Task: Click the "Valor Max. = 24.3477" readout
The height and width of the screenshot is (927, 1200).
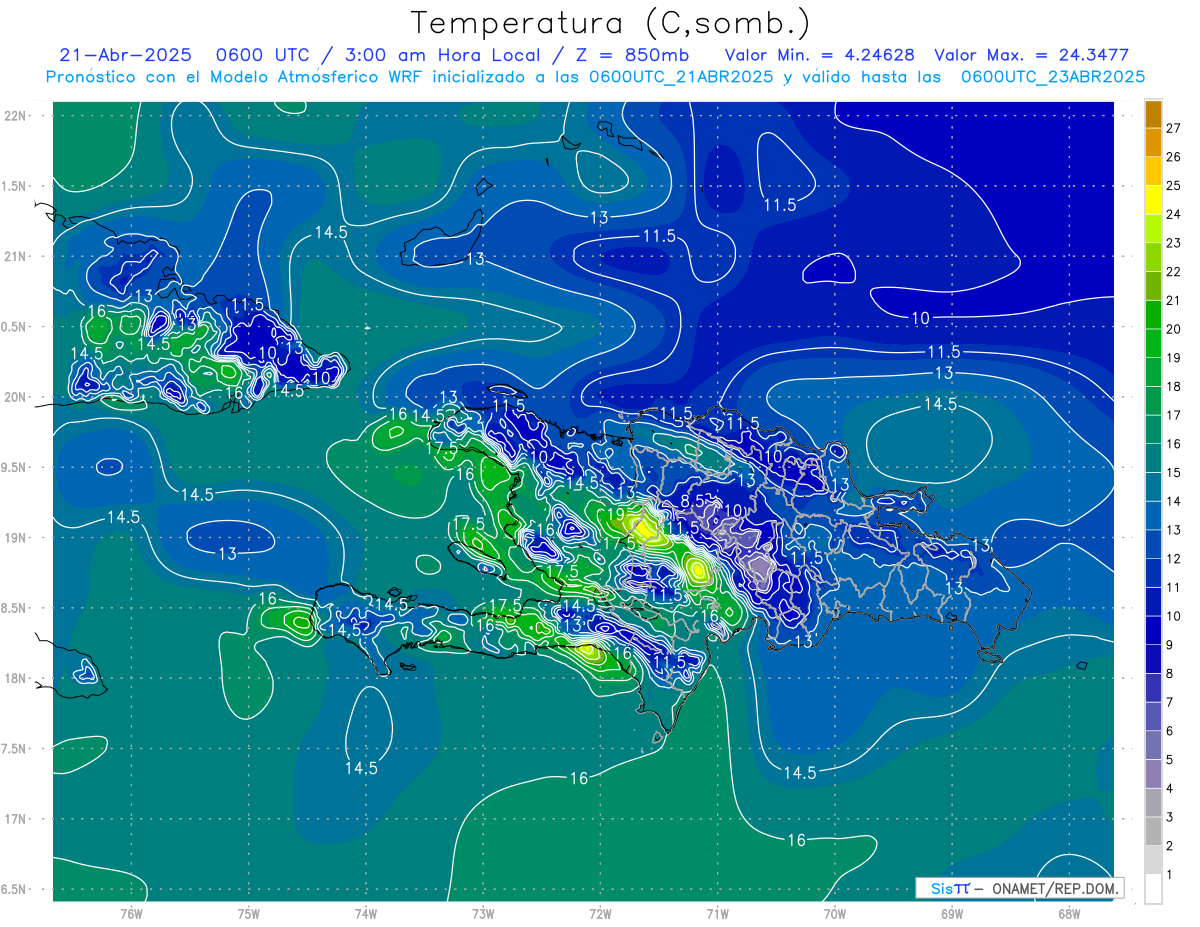Action: (x=1031, y=55)
